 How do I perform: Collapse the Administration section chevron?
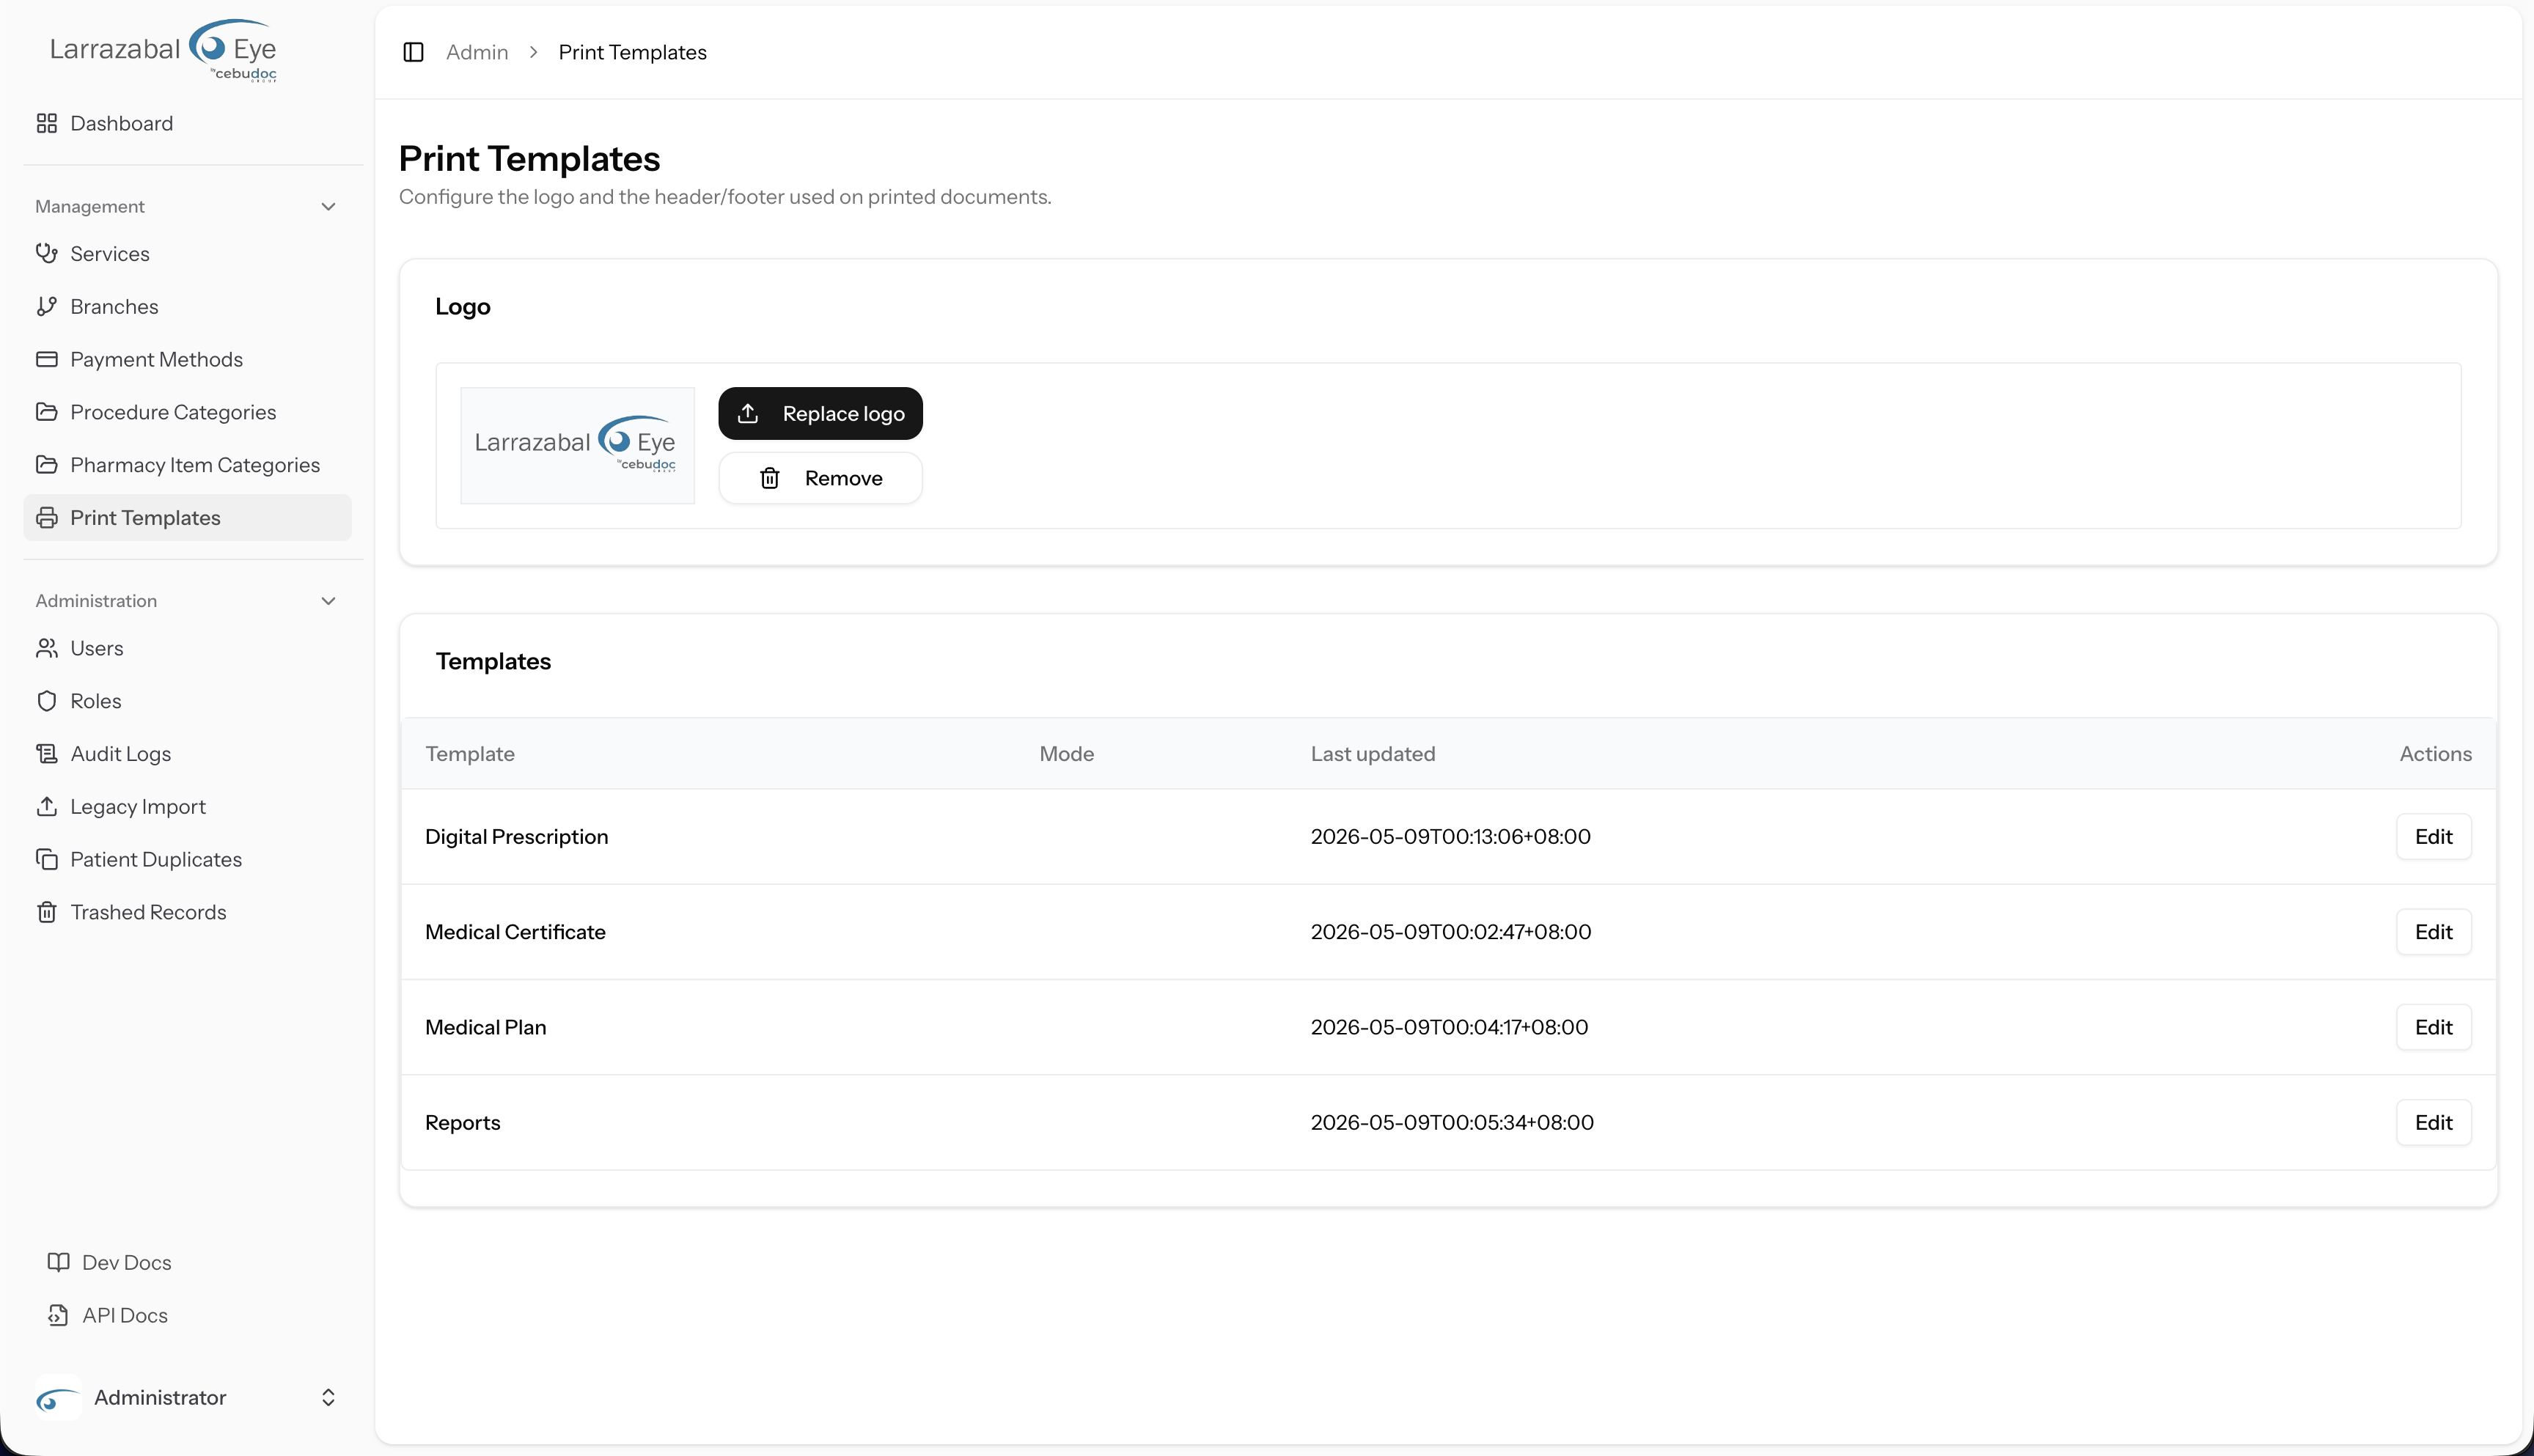tap(328, 601)
